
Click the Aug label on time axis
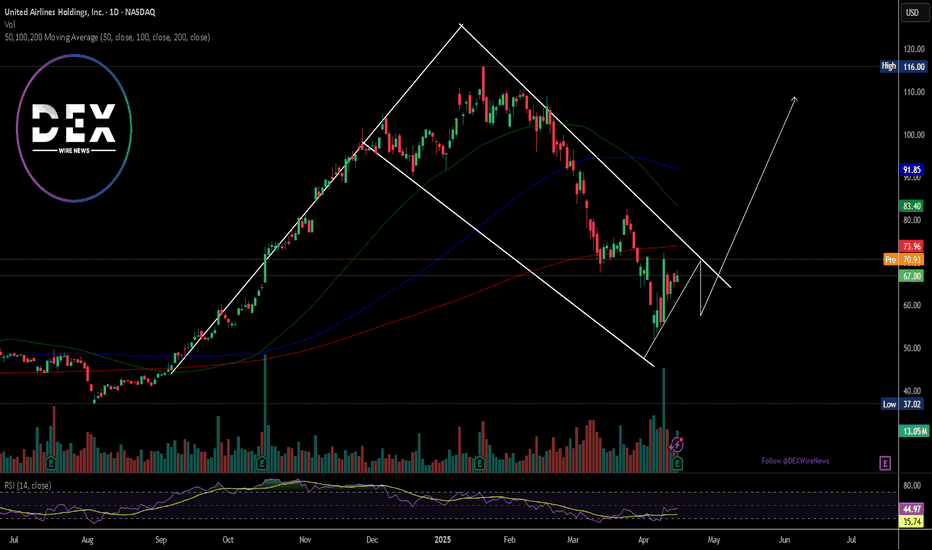87,540
